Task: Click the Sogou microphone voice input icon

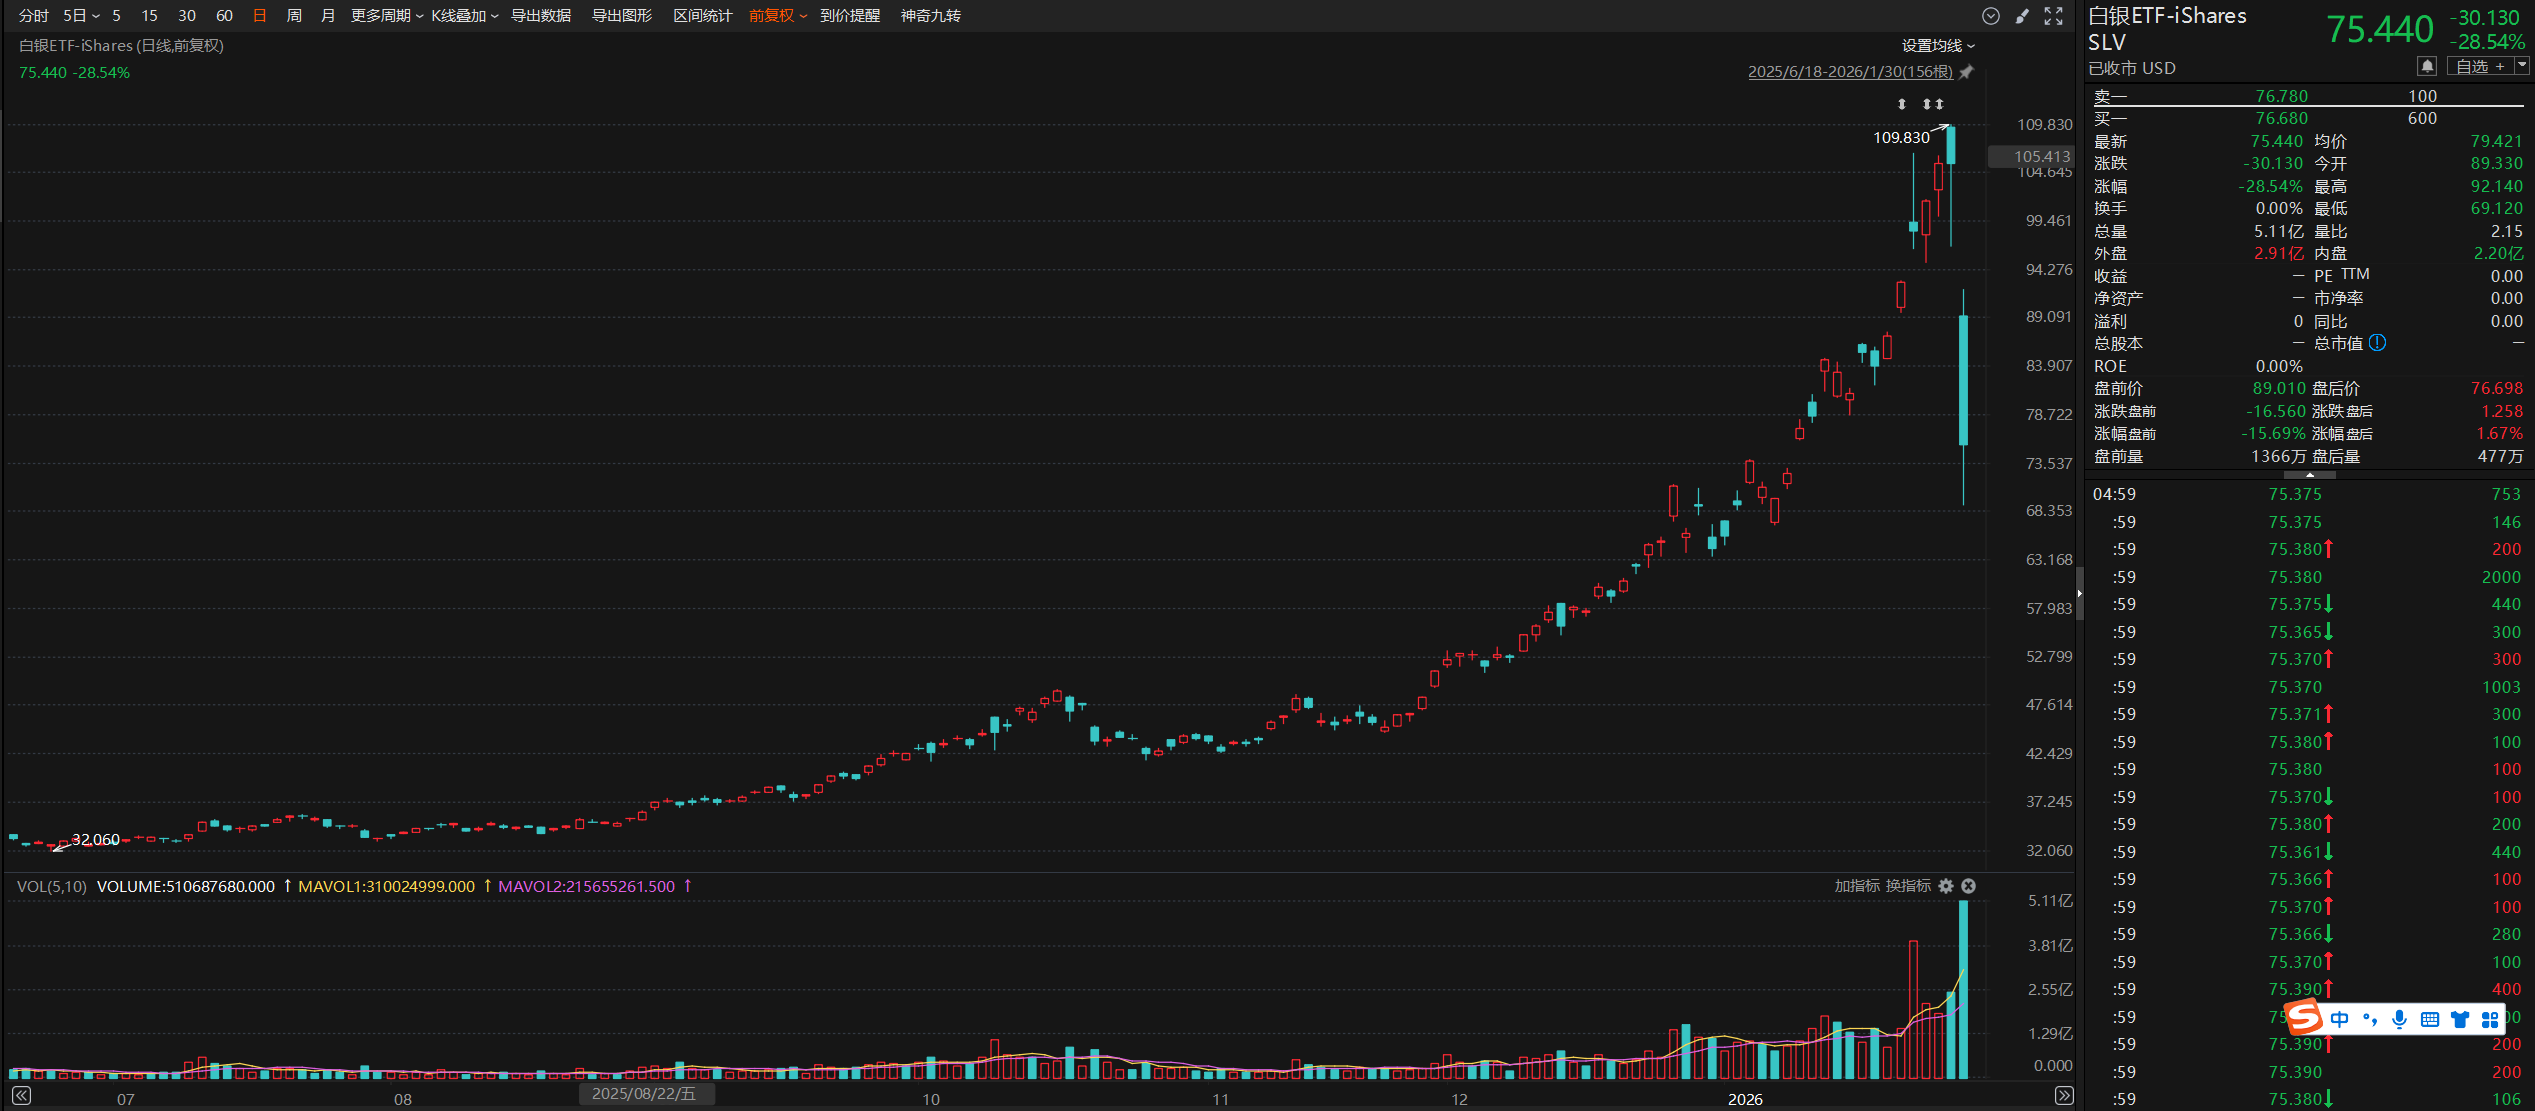Action: (2399, 1019)
